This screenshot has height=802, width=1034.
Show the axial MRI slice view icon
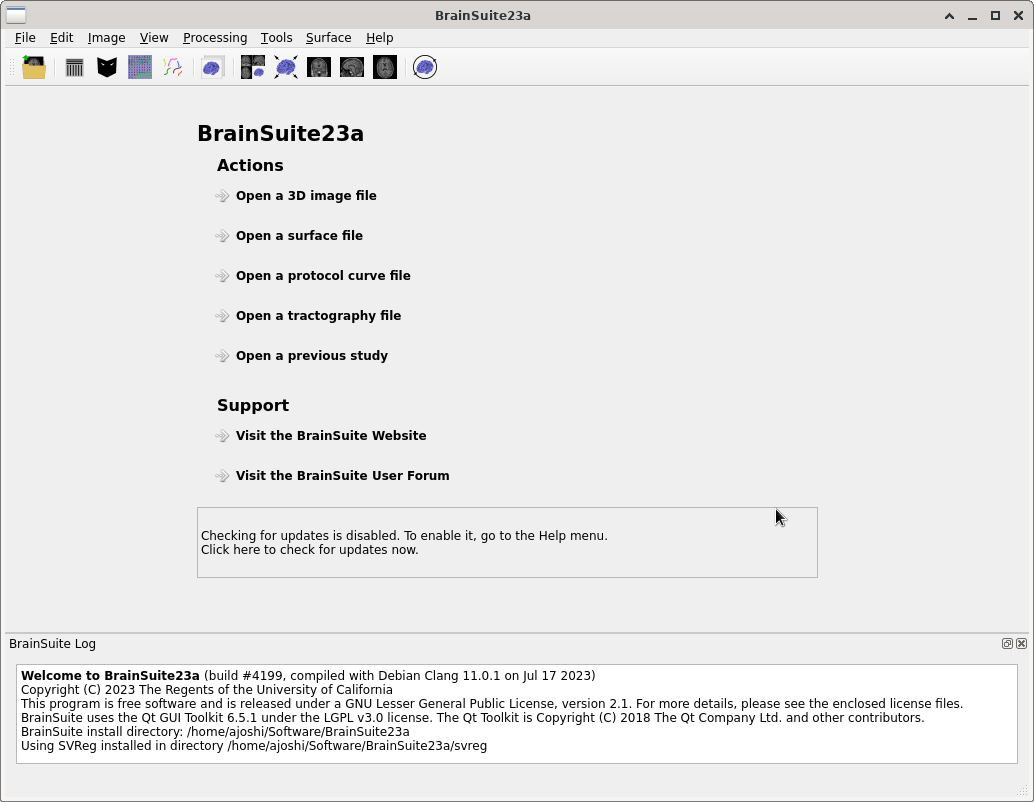[x=385, y=67]
